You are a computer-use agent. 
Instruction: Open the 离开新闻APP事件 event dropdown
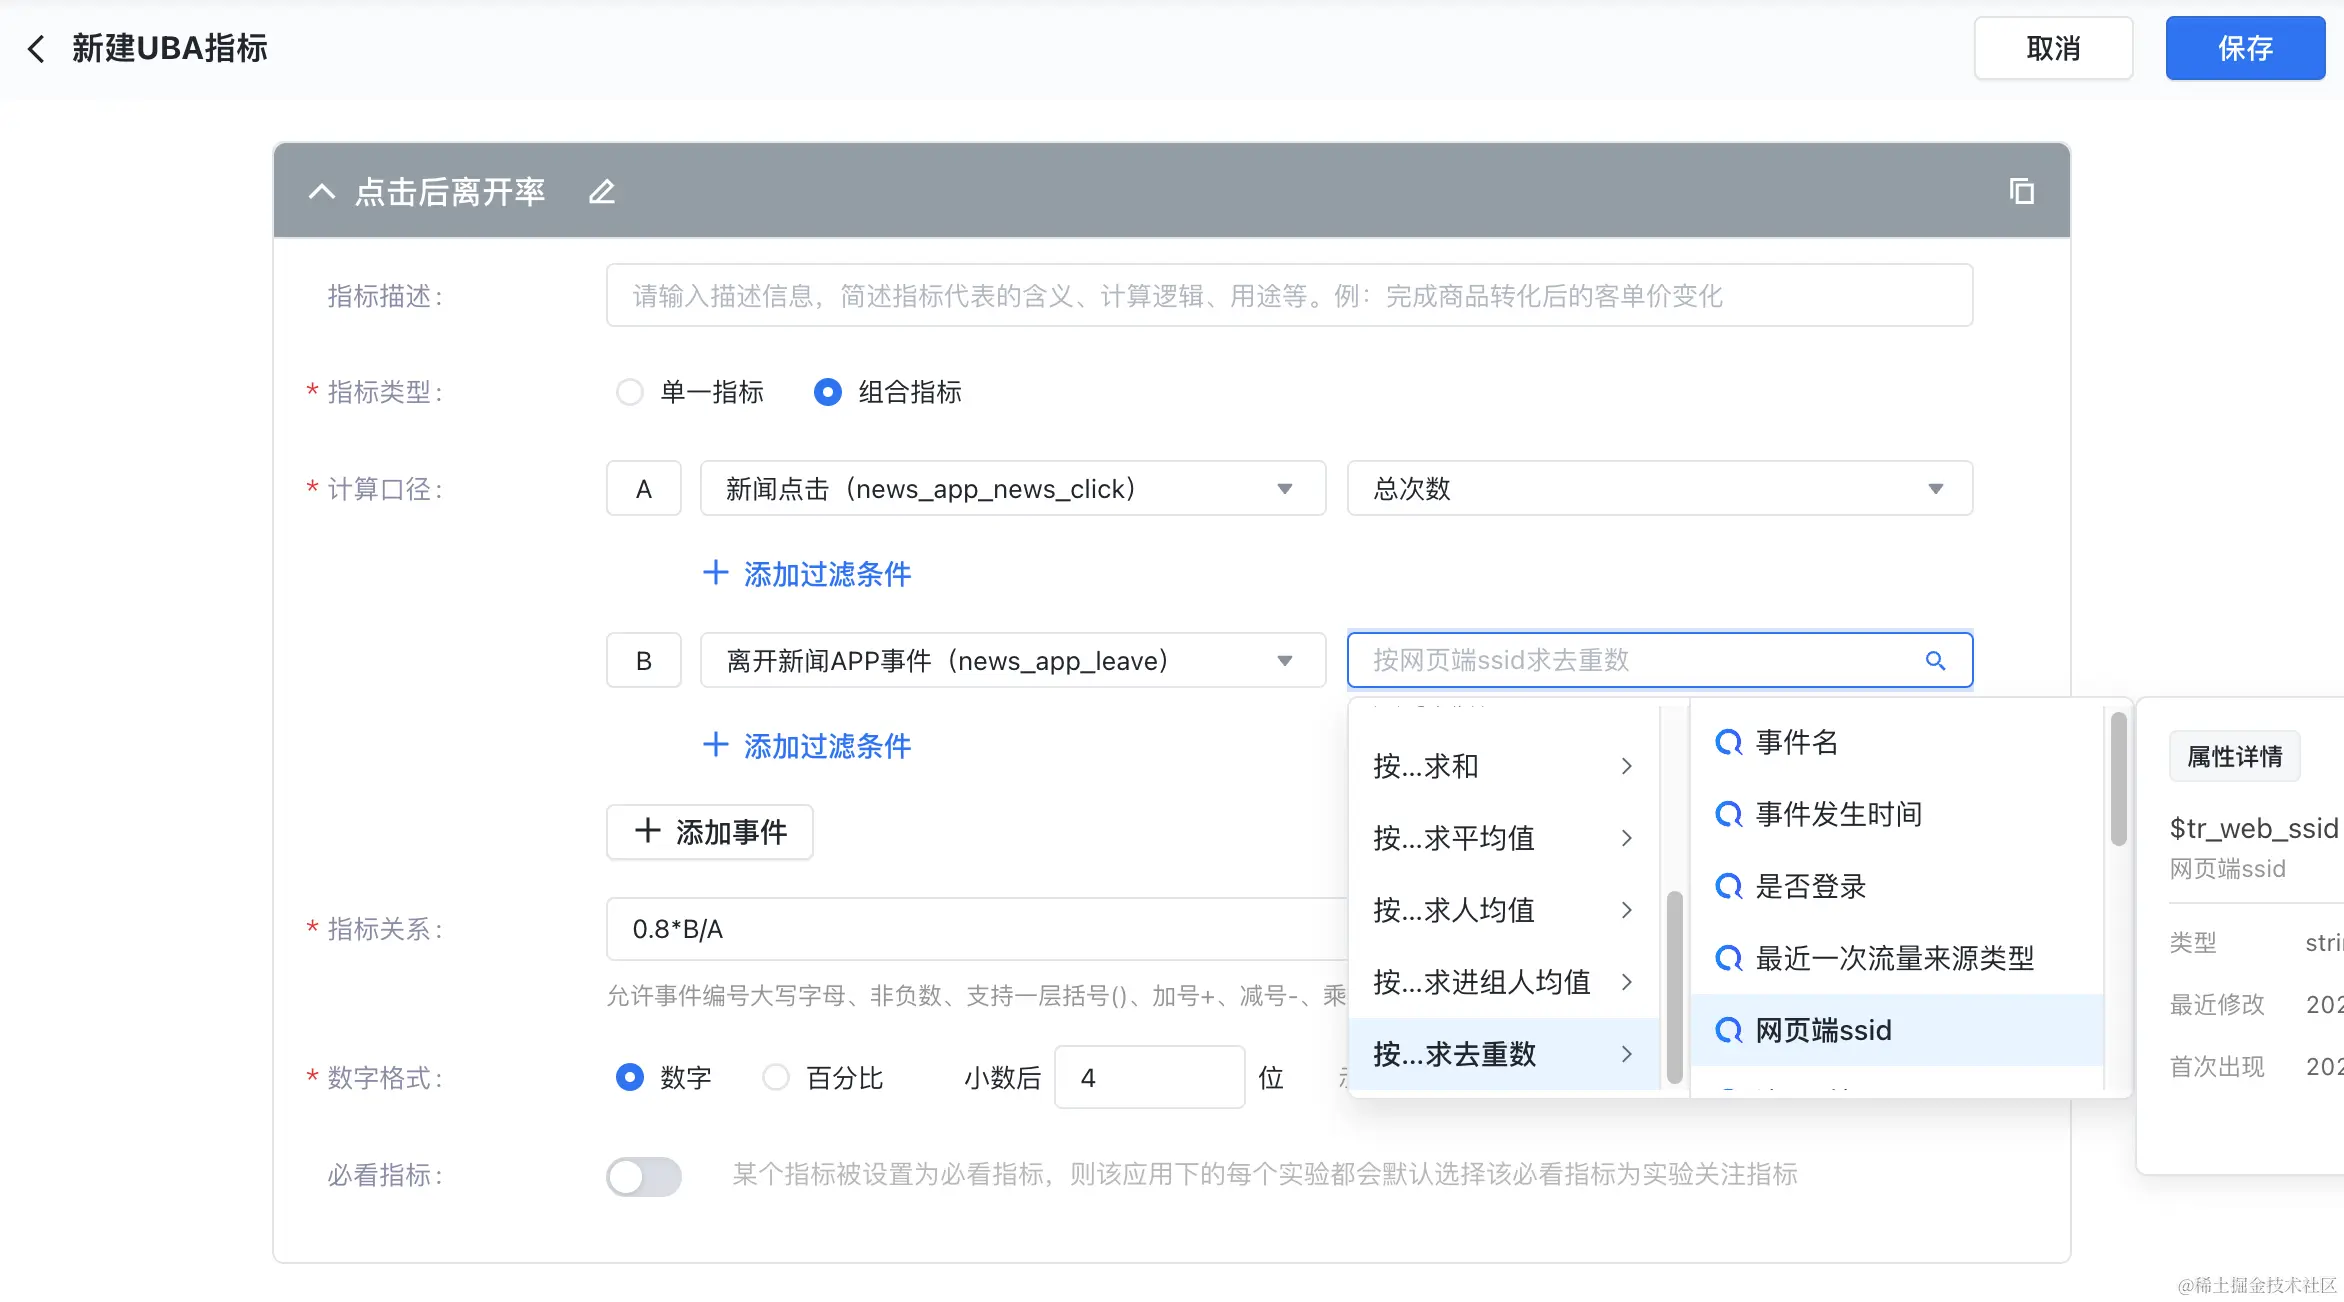tap(1012, 661)
